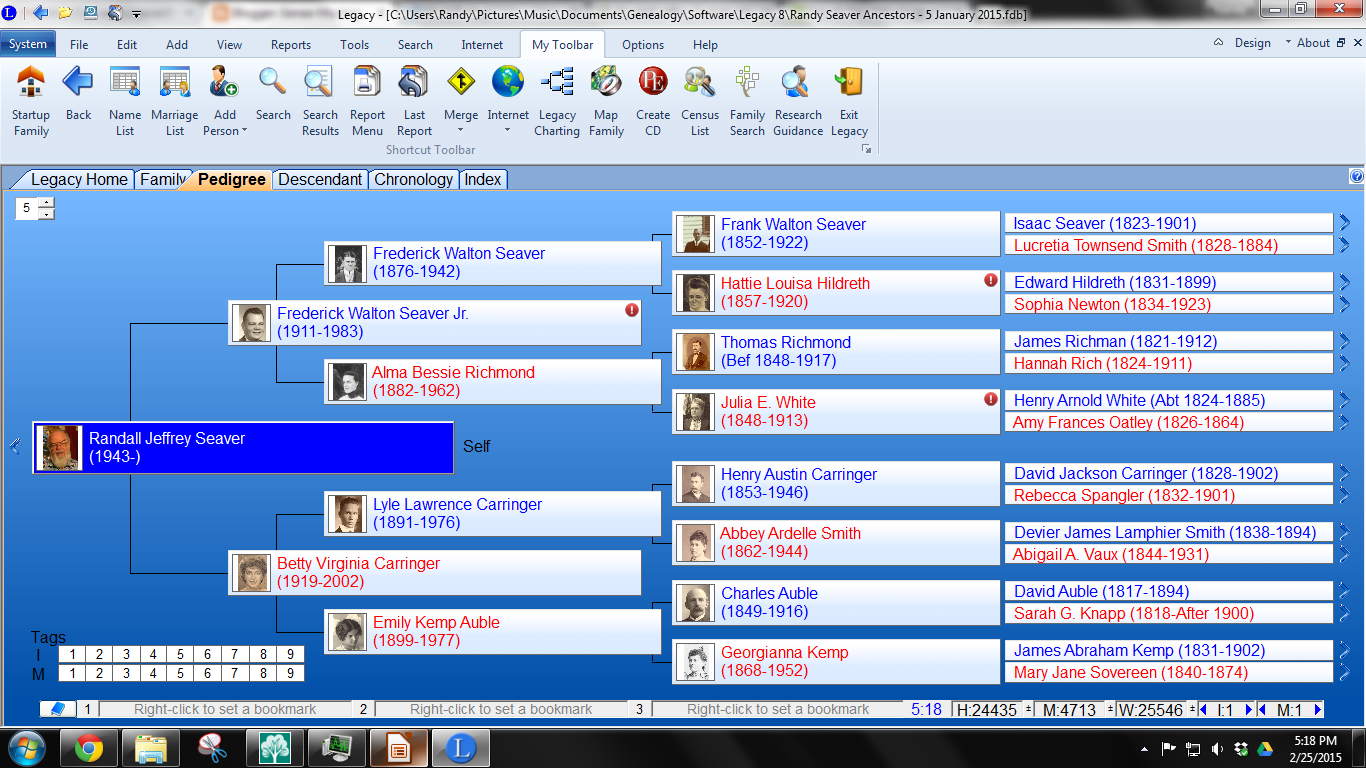Open Research Guidance tool
Image resolution: width=1366 pixels, height=768 pixels.
pos(798,101)
